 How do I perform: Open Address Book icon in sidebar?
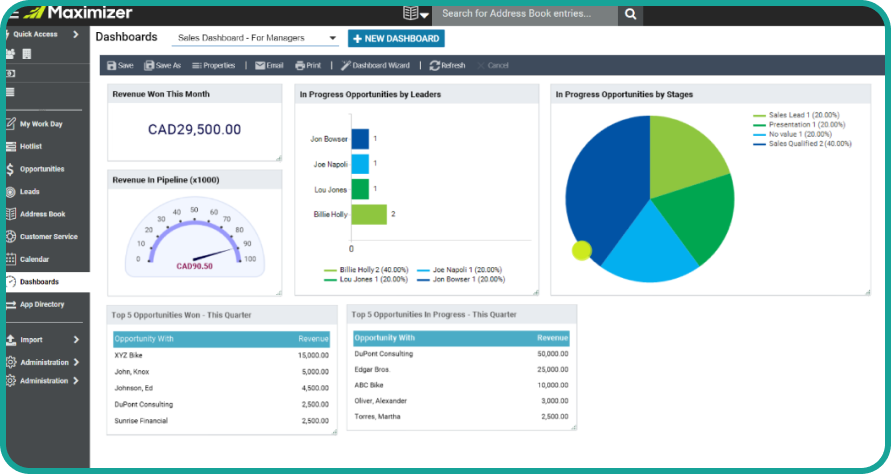coord(11,214)
